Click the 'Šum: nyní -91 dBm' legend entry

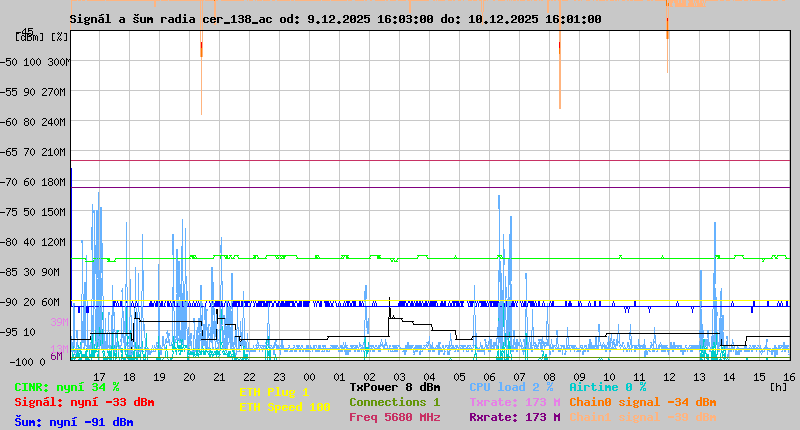click(x=74, y=422)
